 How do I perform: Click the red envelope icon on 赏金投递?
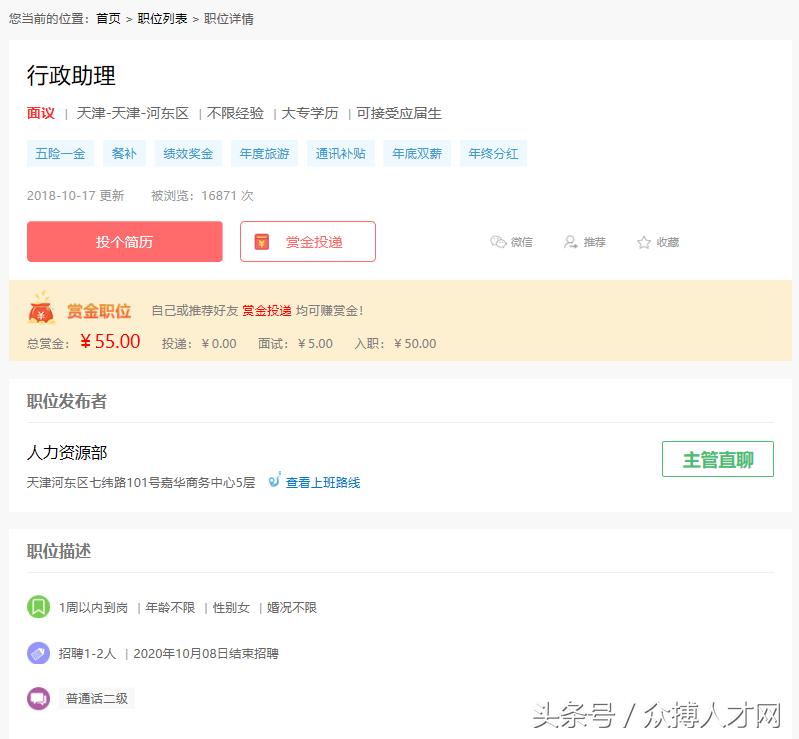(x=261, y=242)
